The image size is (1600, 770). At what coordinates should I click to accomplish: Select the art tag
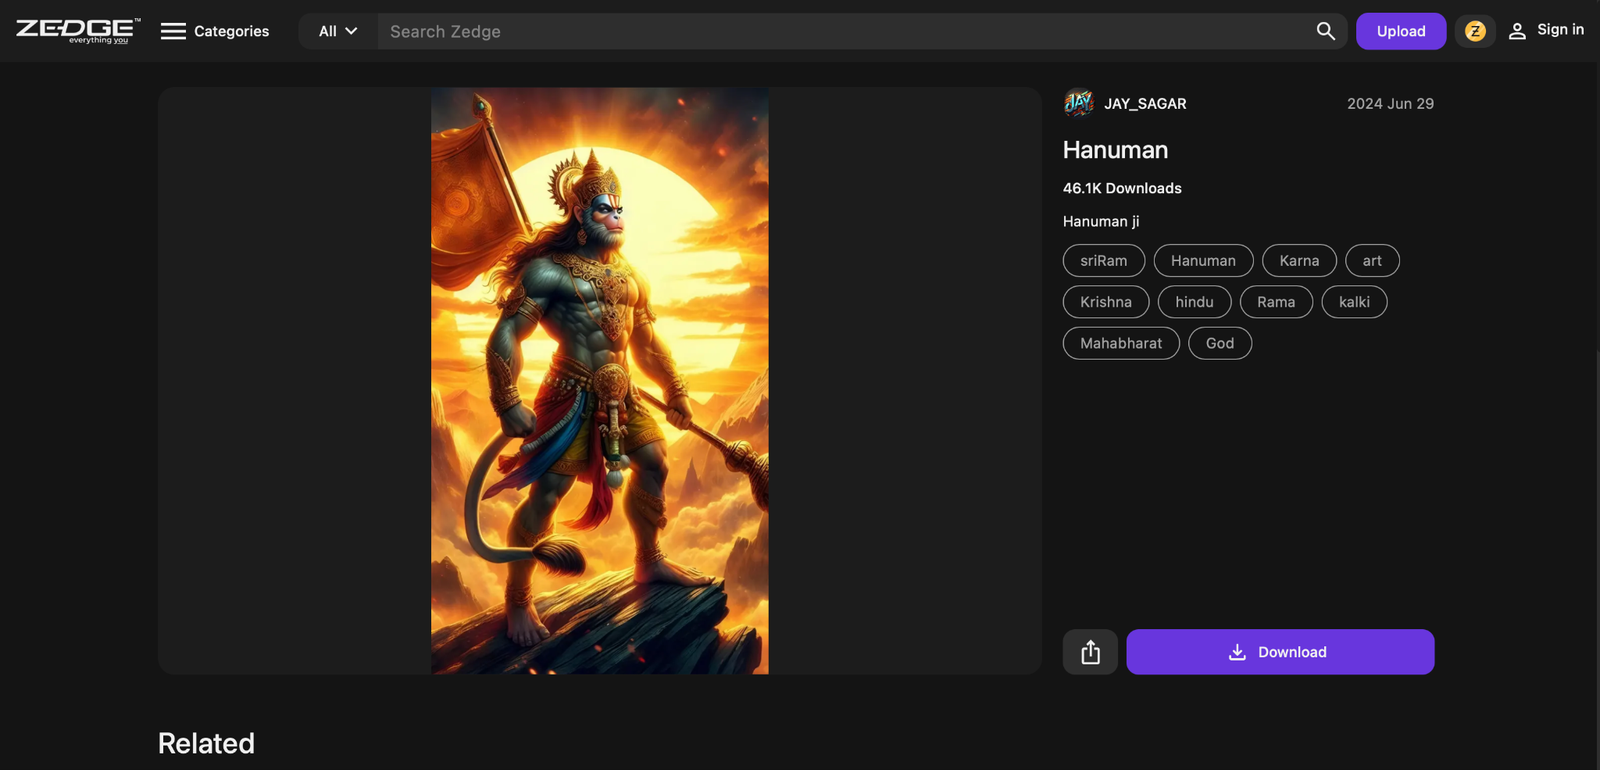[x=1372, y=261]
